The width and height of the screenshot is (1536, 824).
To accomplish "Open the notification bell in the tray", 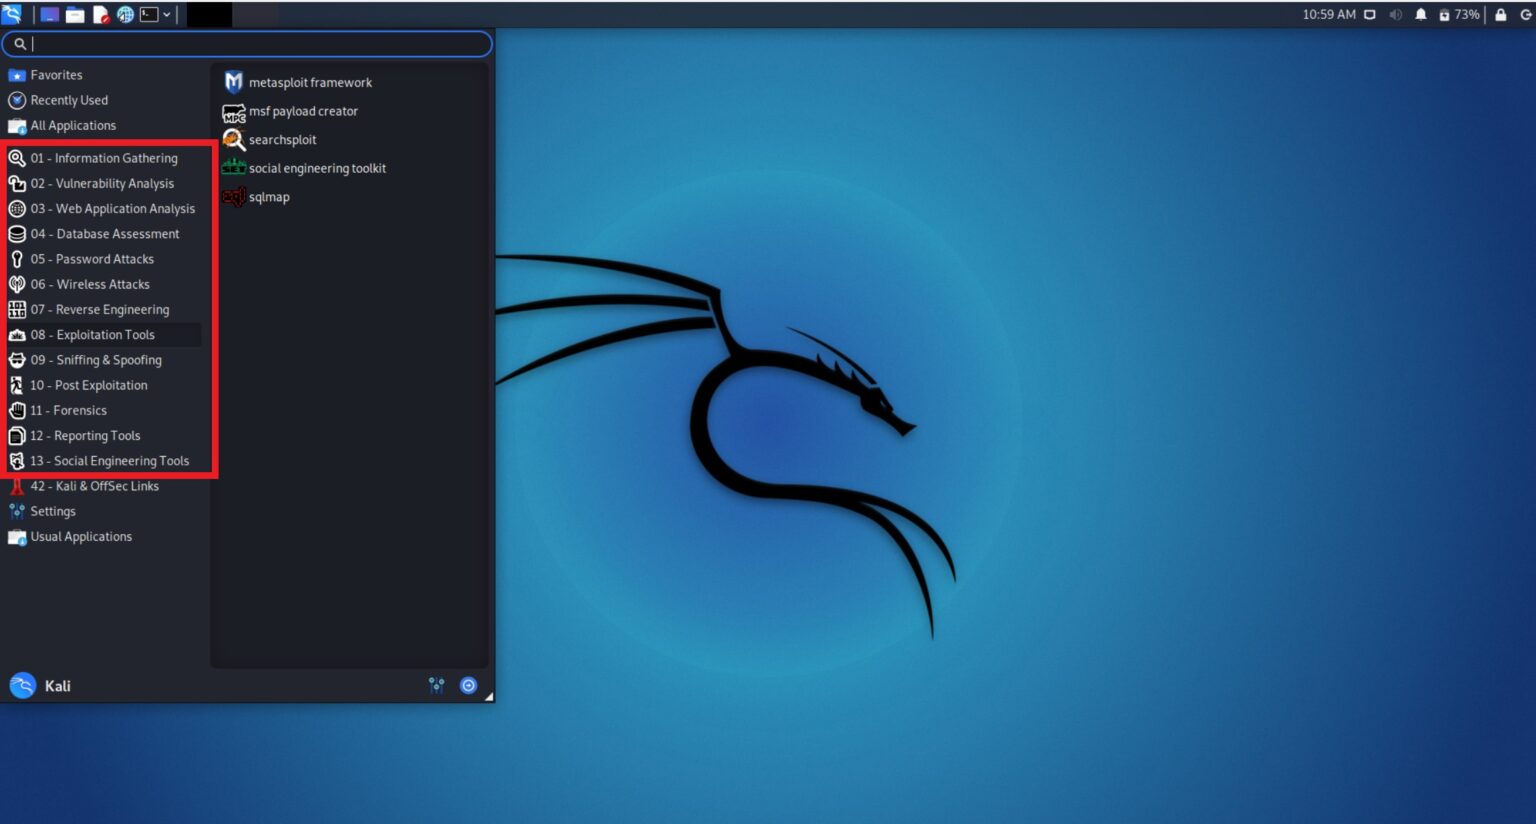I will point(1421,15).
